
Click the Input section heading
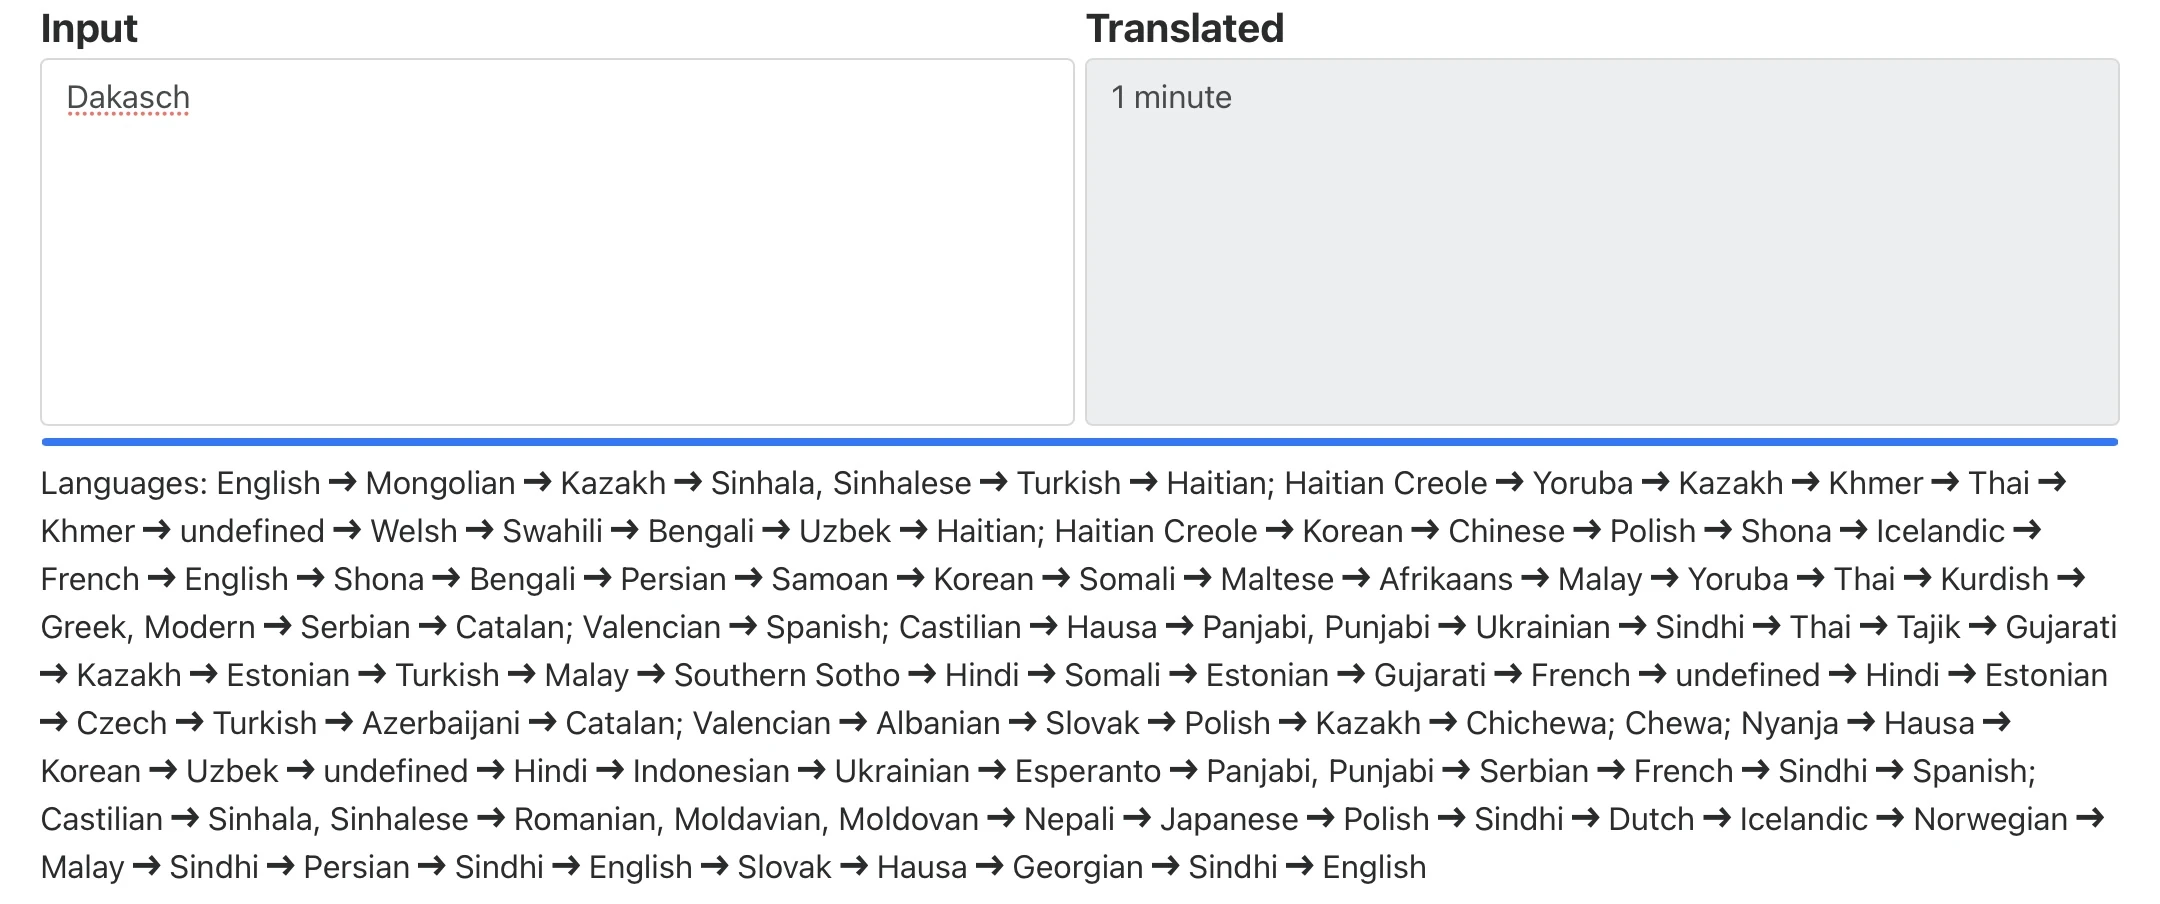pos(88,27)
